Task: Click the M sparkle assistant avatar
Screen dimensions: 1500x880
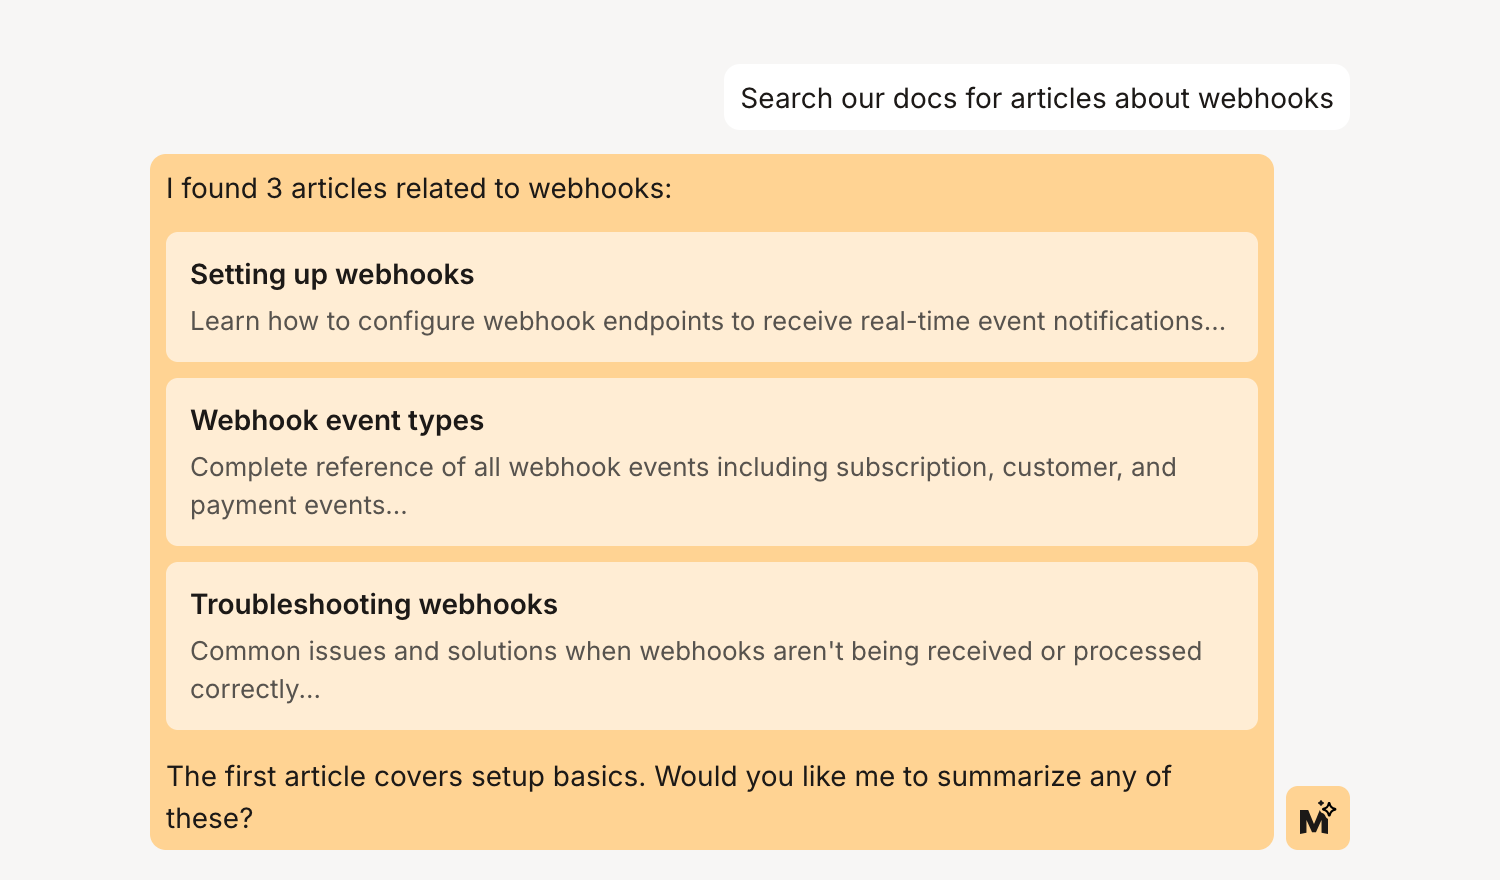Action: pos(1318,818)
